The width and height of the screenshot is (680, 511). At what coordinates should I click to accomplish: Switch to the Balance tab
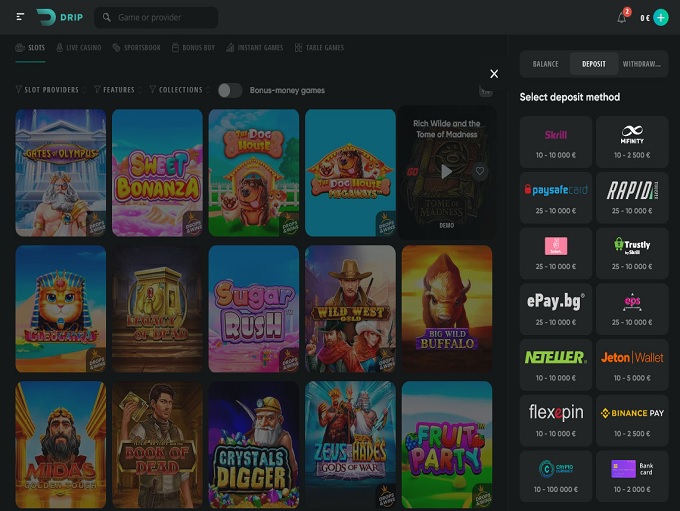546,64
